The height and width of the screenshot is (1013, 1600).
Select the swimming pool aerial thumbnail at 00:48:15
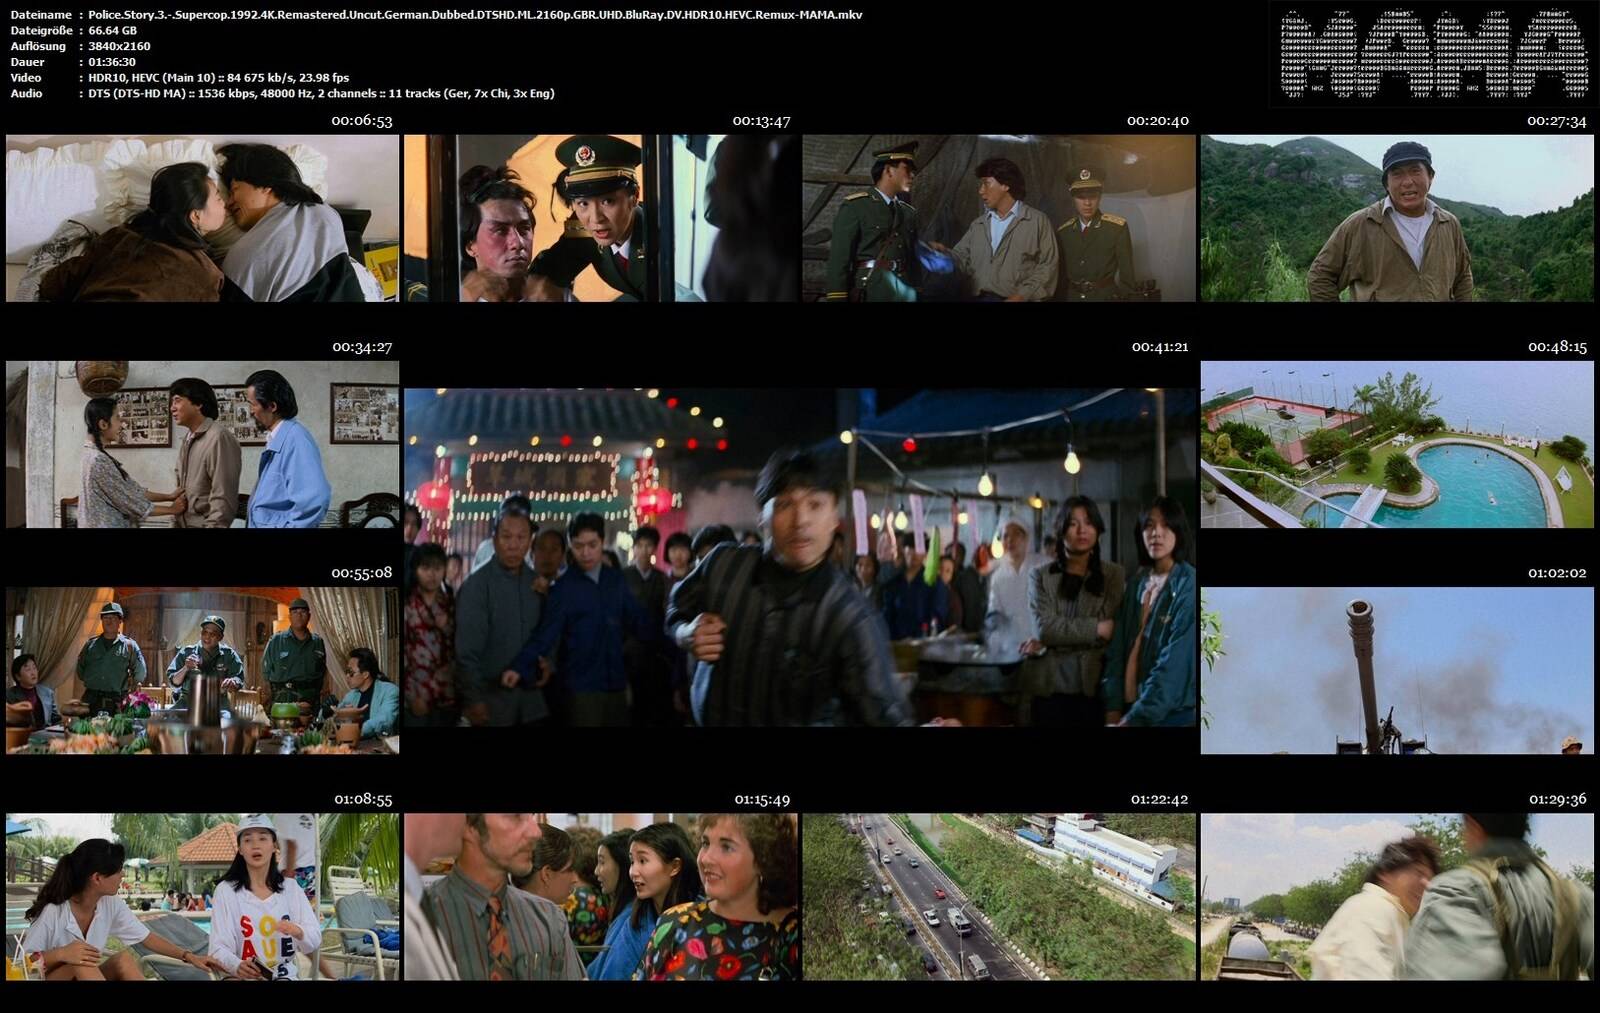pyautogui.click(x=1397, y=444)
